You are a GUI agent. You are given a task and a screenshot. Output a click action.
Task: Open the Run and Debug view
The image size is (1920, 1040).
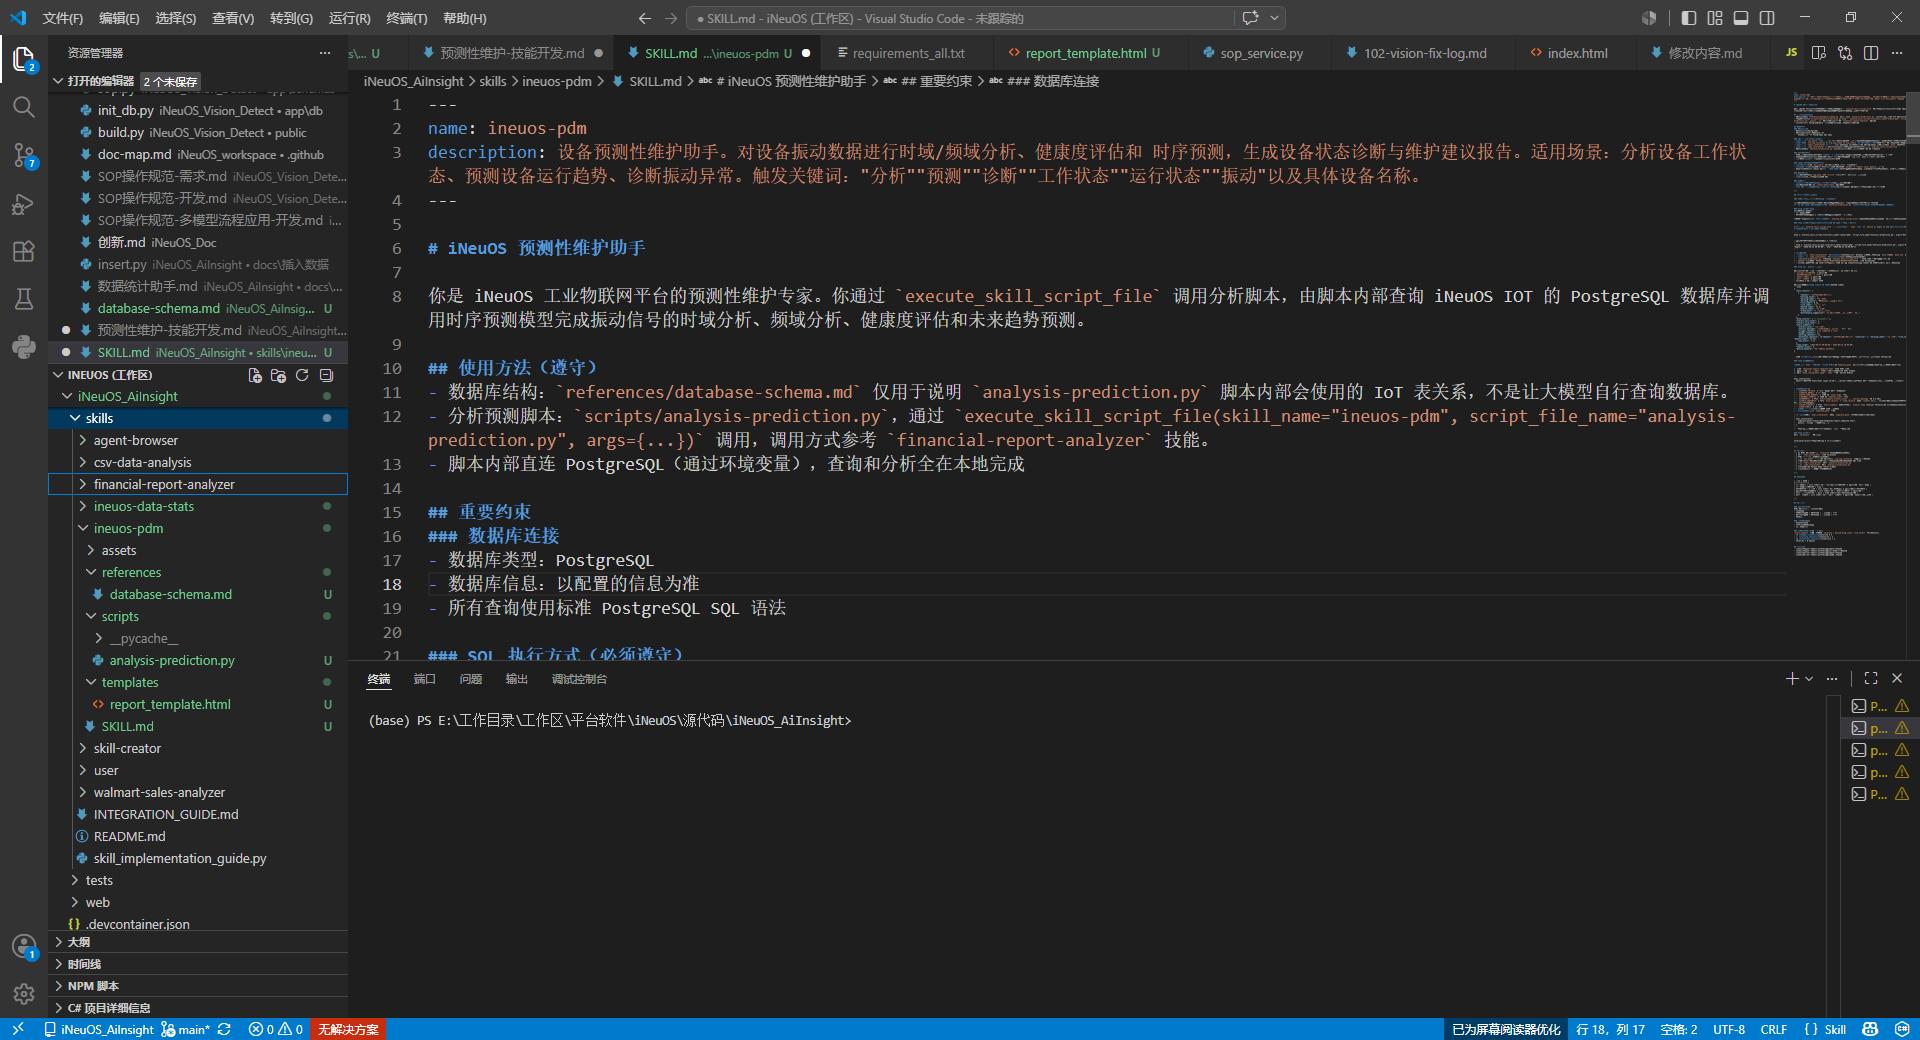[24, 204]
